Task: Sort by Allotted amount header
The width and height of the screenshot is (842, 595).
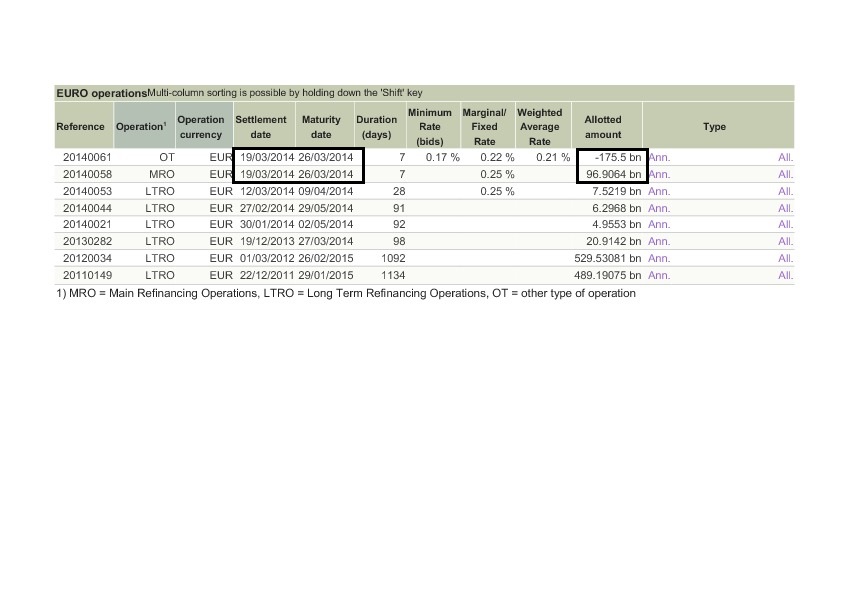Action: click(x=607, y=126)
